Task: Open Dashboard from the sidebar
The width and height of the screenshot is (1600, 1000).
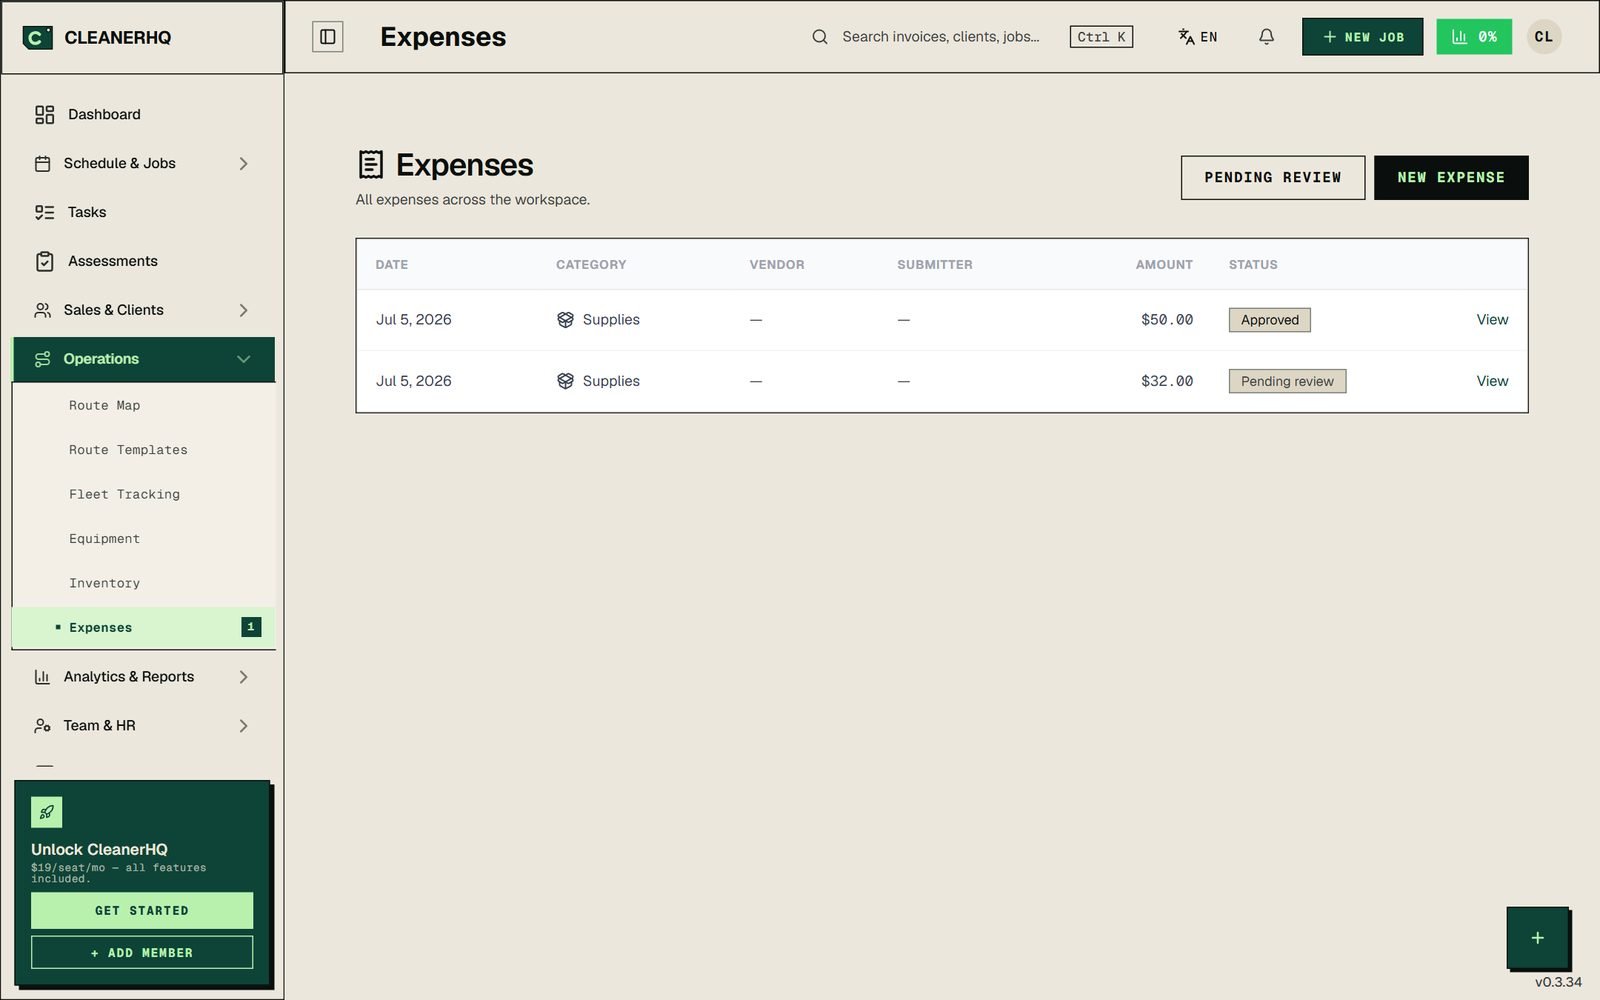Action: click(x=143, y=115)
